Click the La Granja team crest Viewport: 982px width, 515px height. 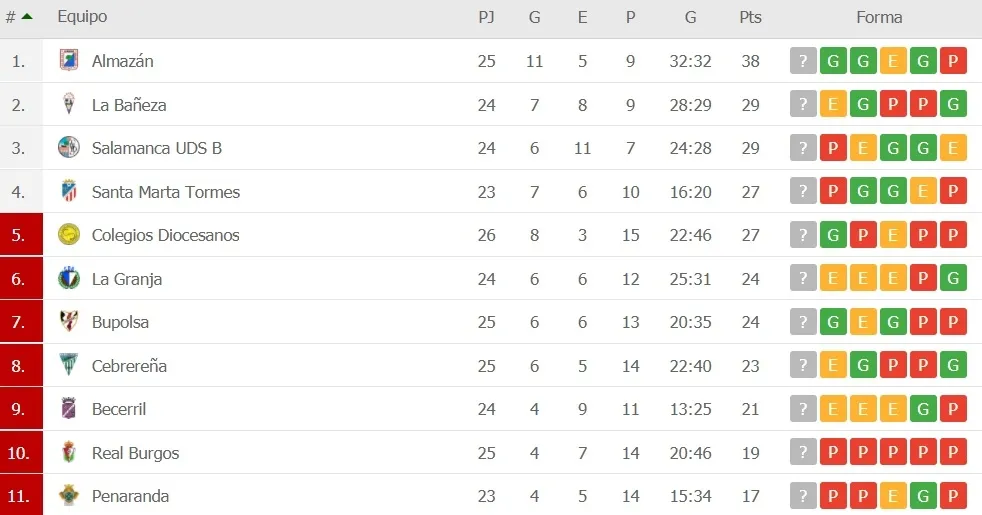point(68,279)
